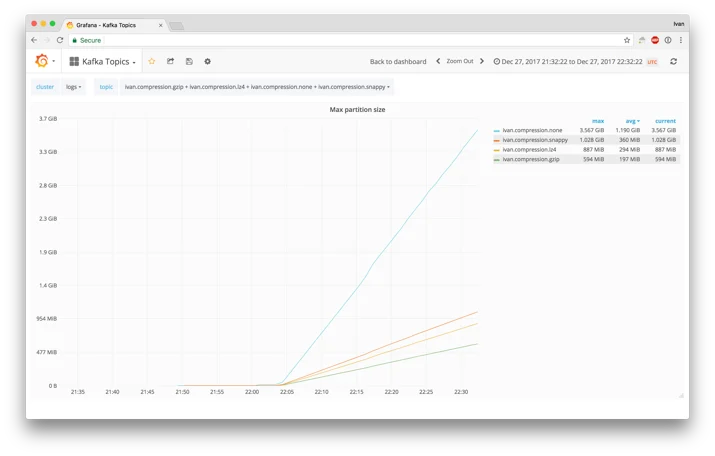Click the 3.7 GiB y-axis label
This screenshot has width=715, height=456.
[48, 119]
